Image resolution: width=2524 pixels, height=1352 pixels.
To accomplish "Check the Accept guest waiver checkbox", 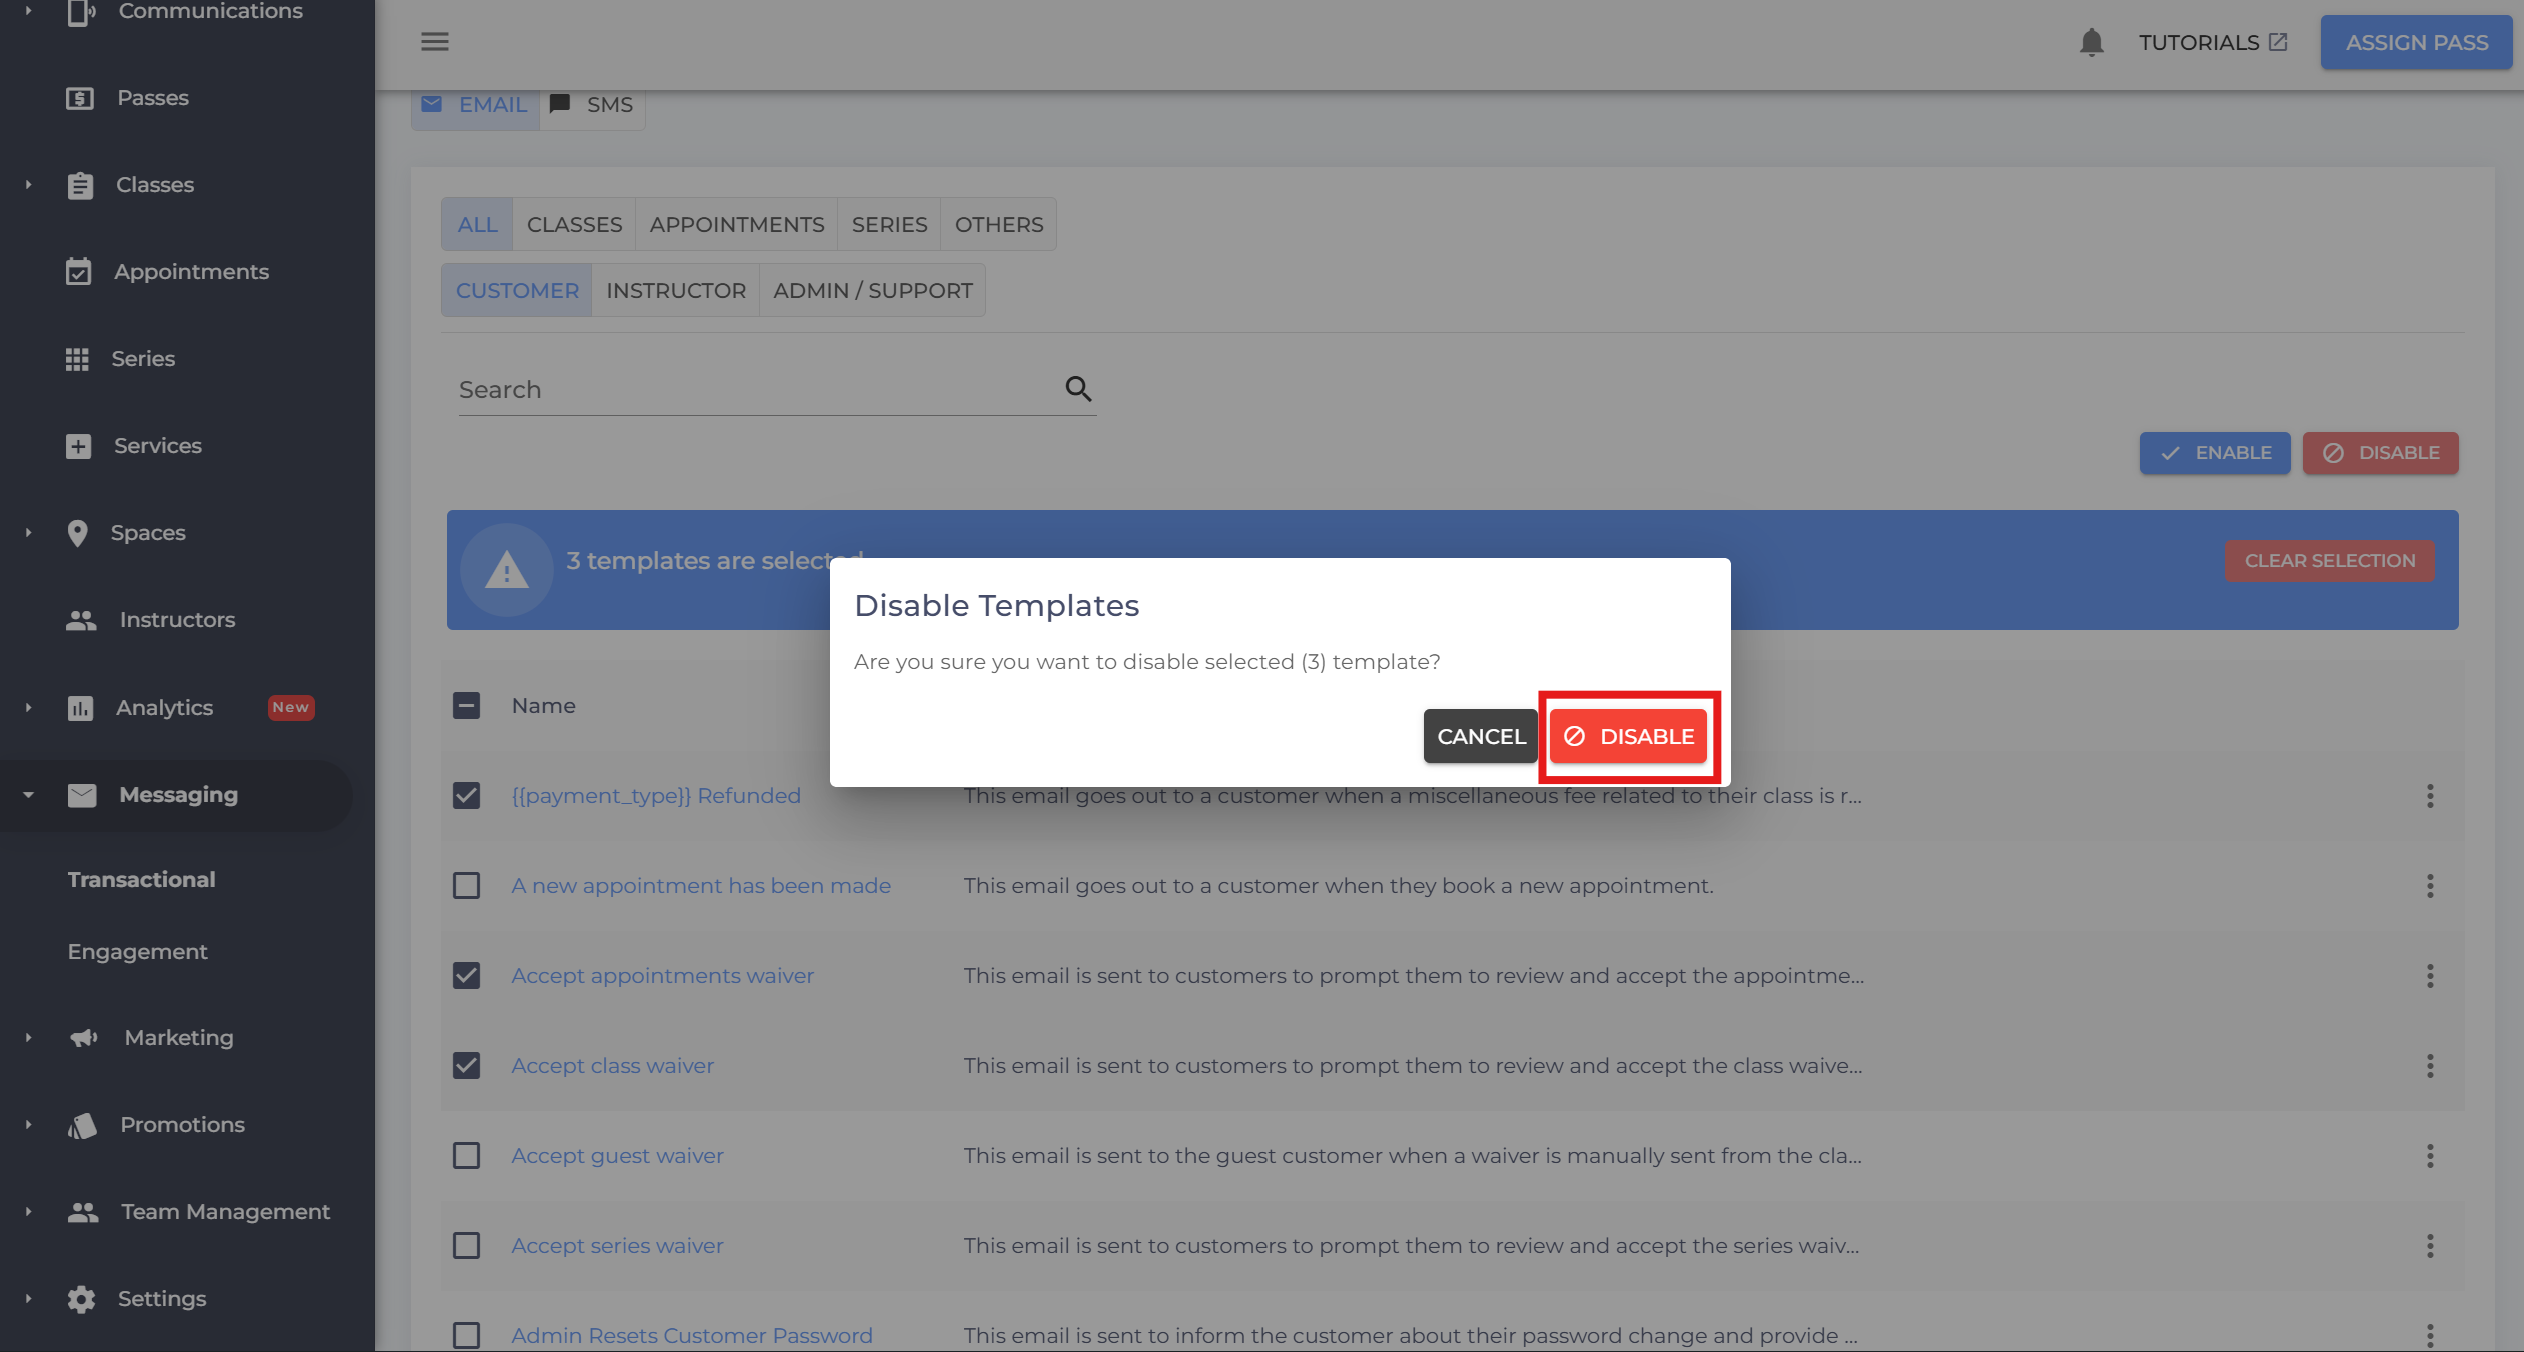I will click(466, 1156).
